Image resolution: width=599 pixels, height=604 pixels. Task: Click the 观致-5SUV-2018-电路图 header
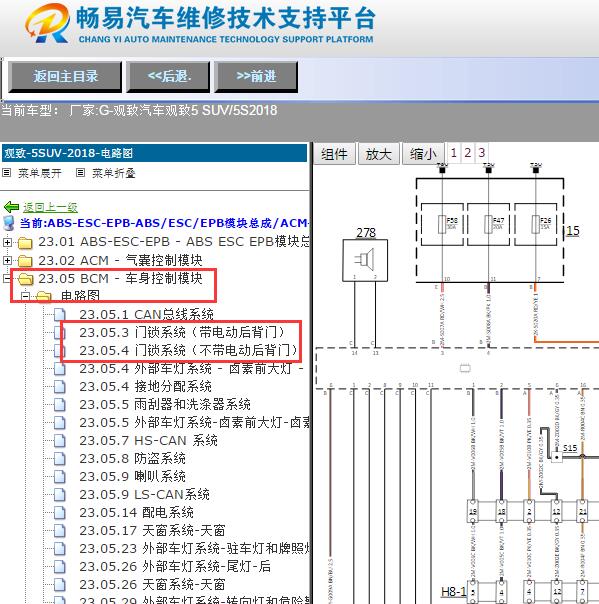click(x=154, y=153)
